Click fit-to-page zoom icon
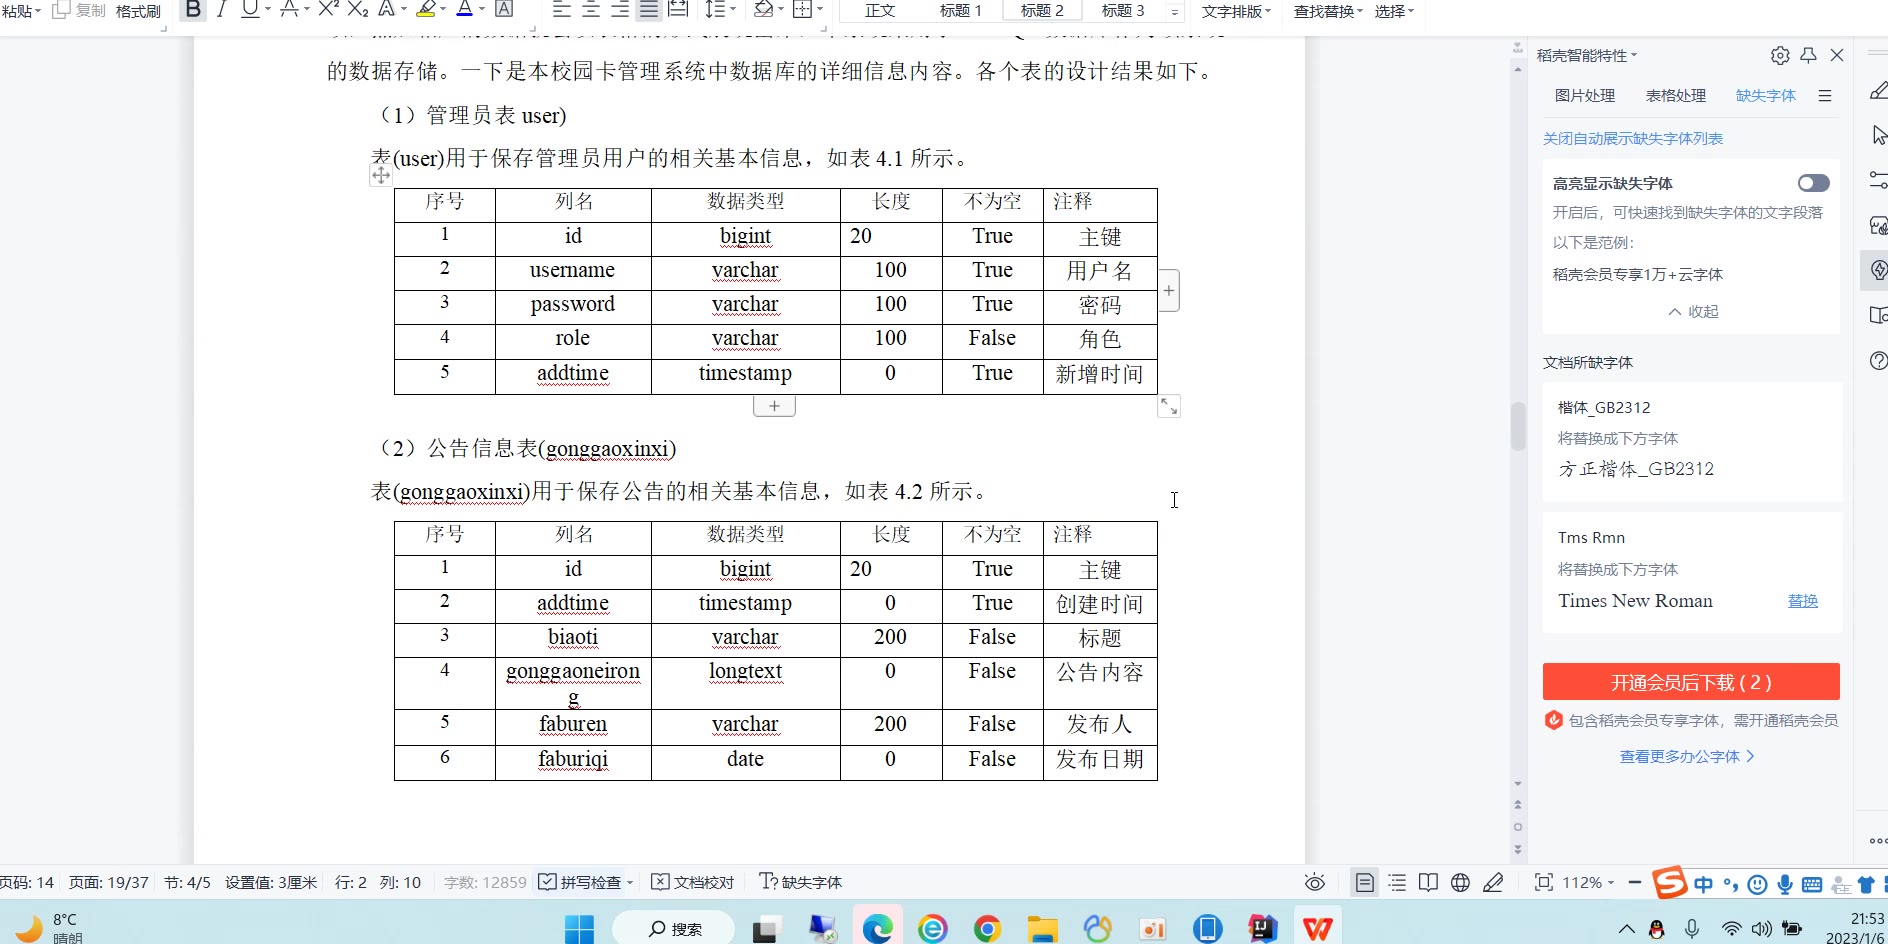Screen dimensions: 1888x944 [x=1544, y=882]
